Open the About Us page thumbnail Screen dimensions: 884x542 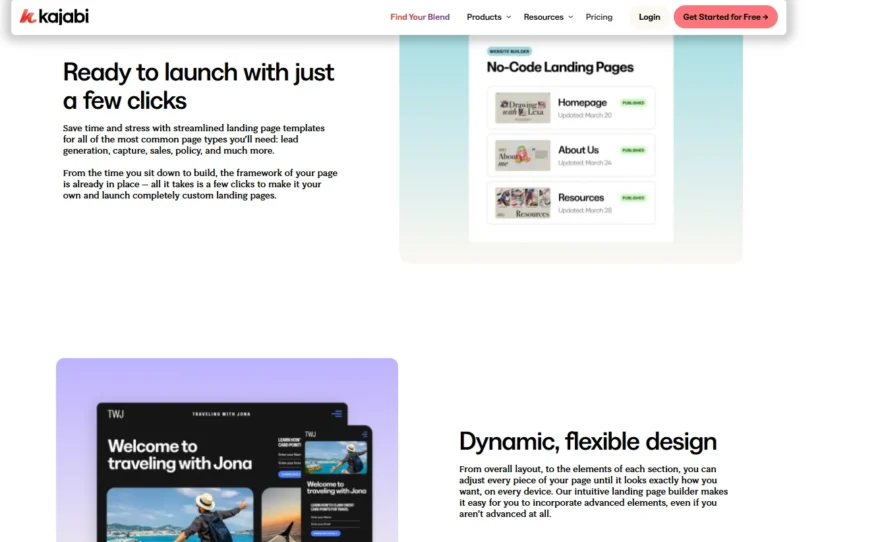coord(523,155)
